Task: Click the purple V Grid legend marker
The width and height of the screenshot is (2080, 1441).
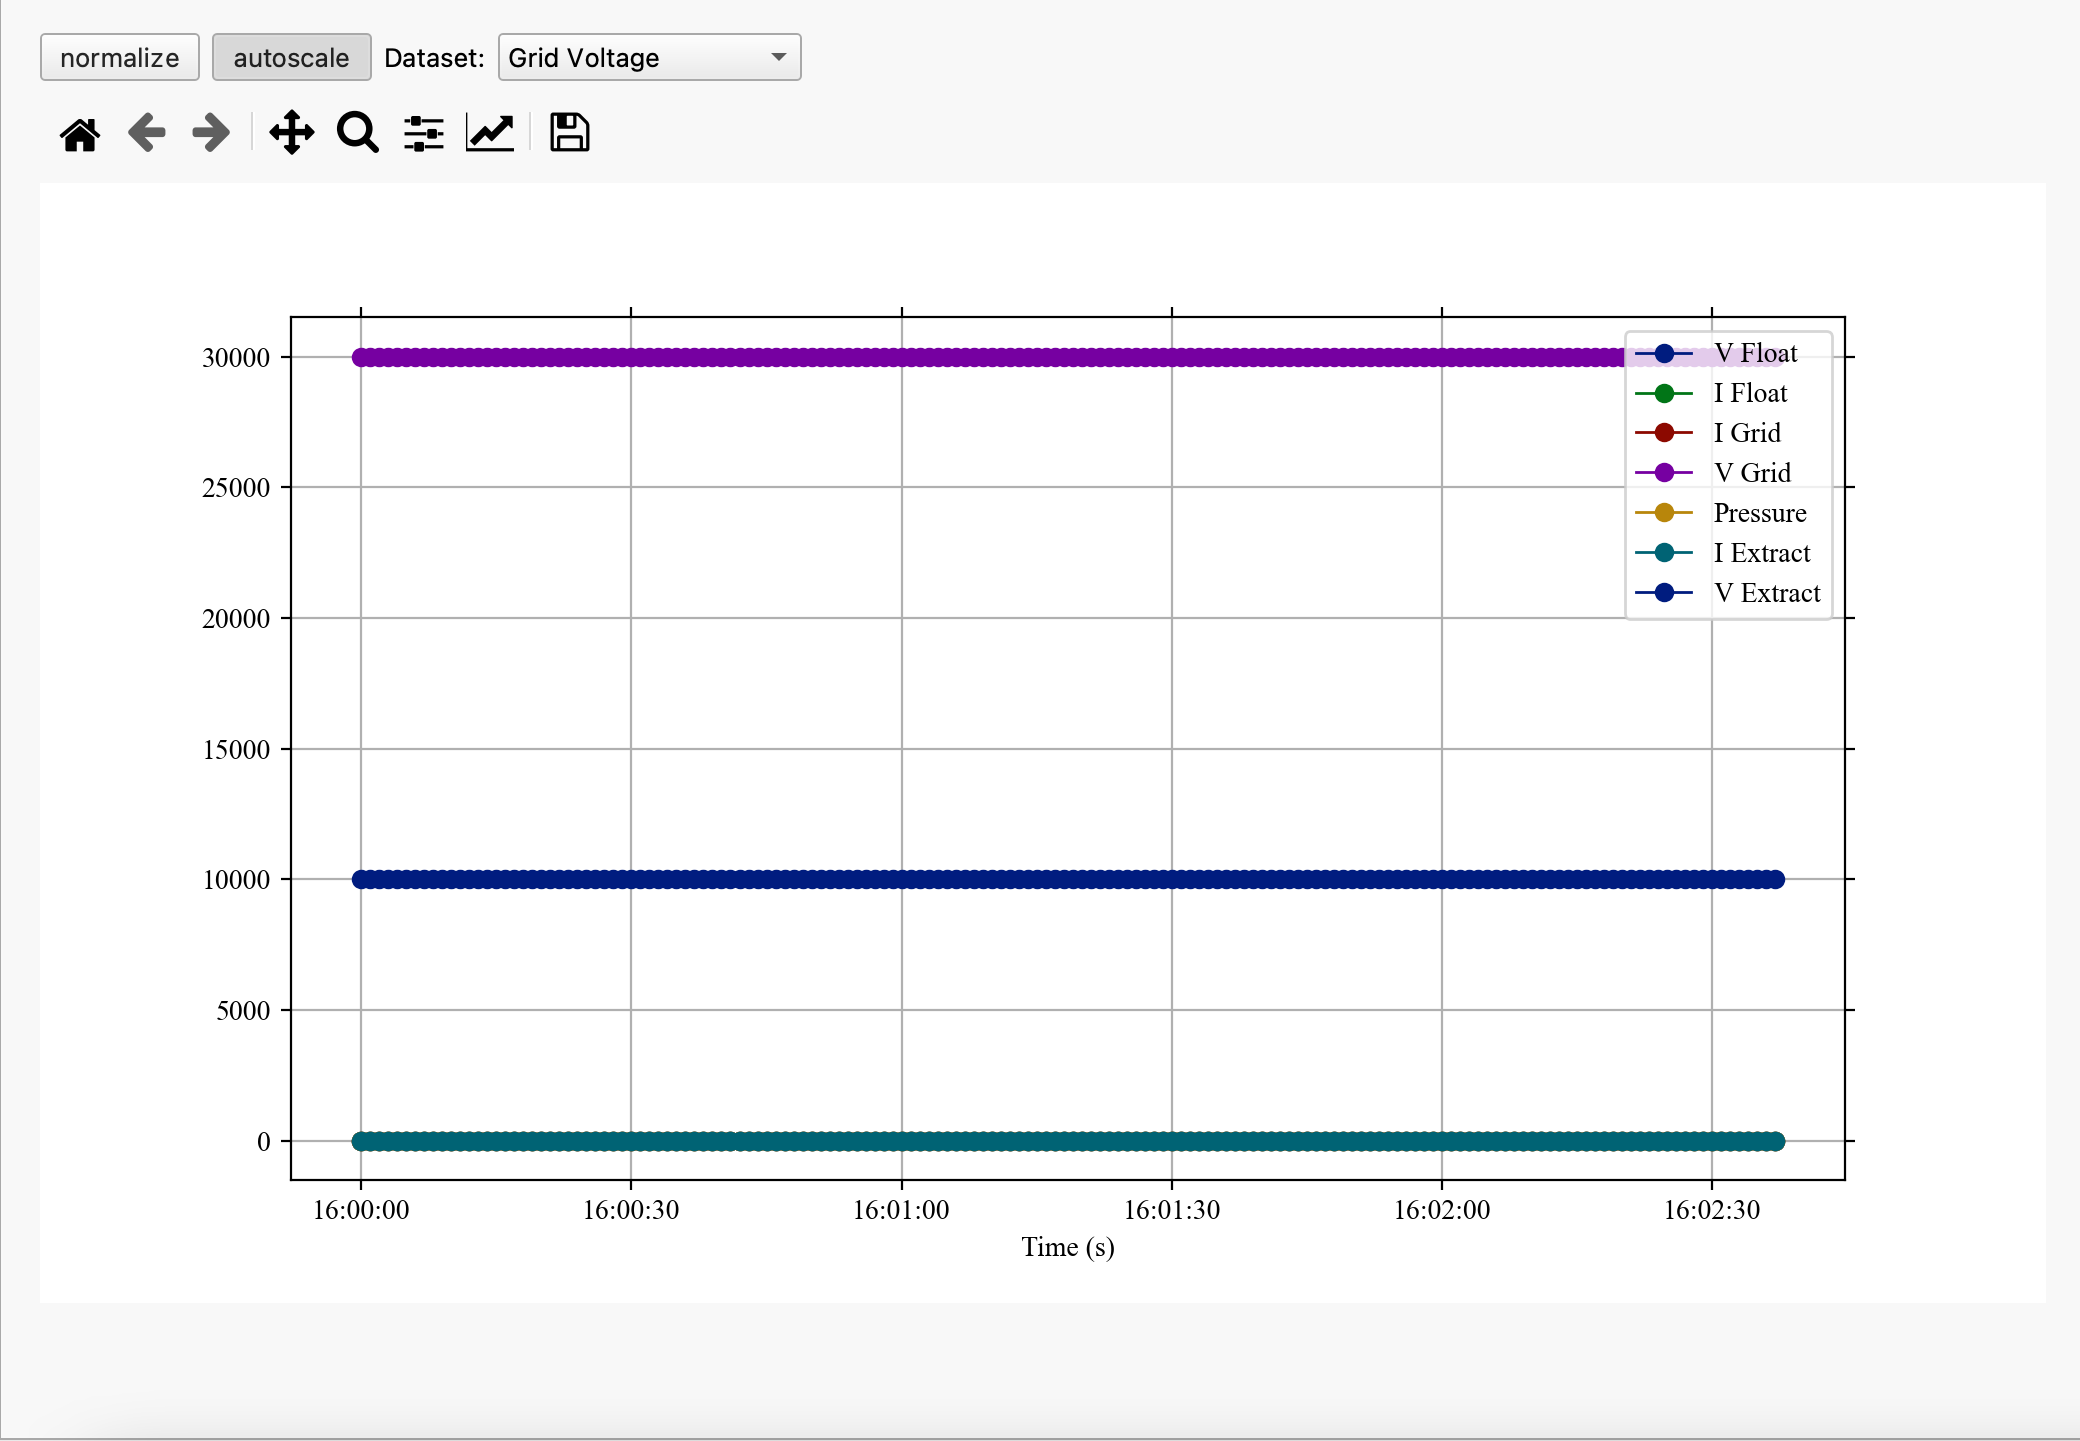Action: 1664,473
